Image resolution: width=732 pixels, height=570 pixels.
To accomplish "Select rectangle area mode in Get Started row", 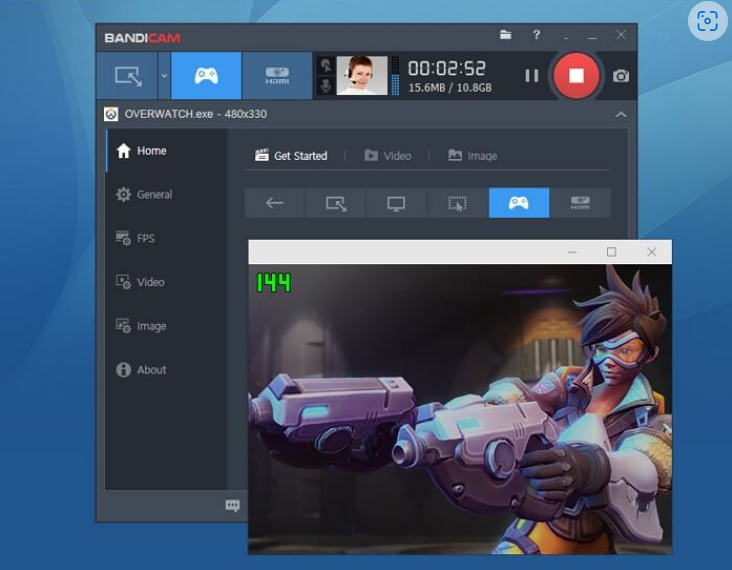I will point(336,203).
